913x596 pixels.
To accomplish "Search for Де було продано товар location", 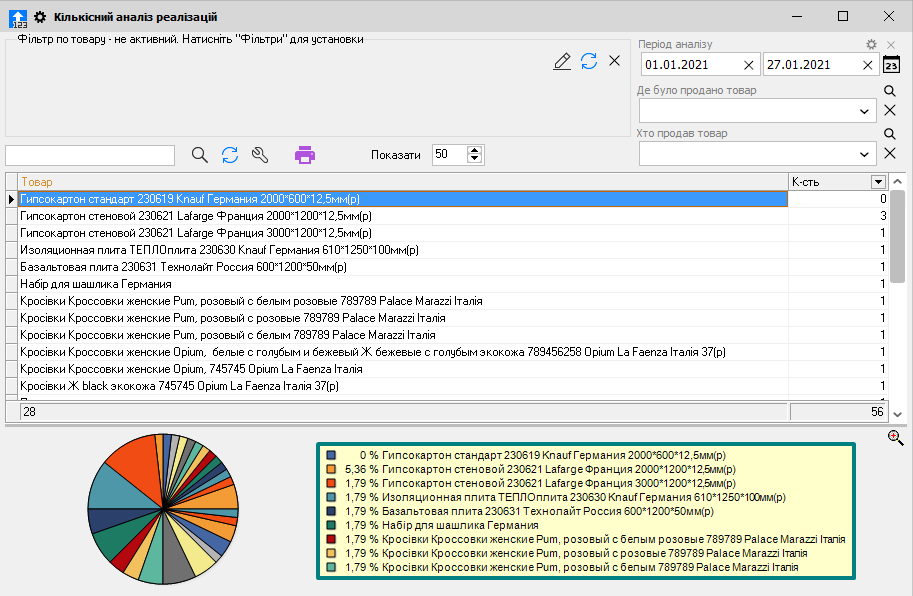I will click(890, 91).
